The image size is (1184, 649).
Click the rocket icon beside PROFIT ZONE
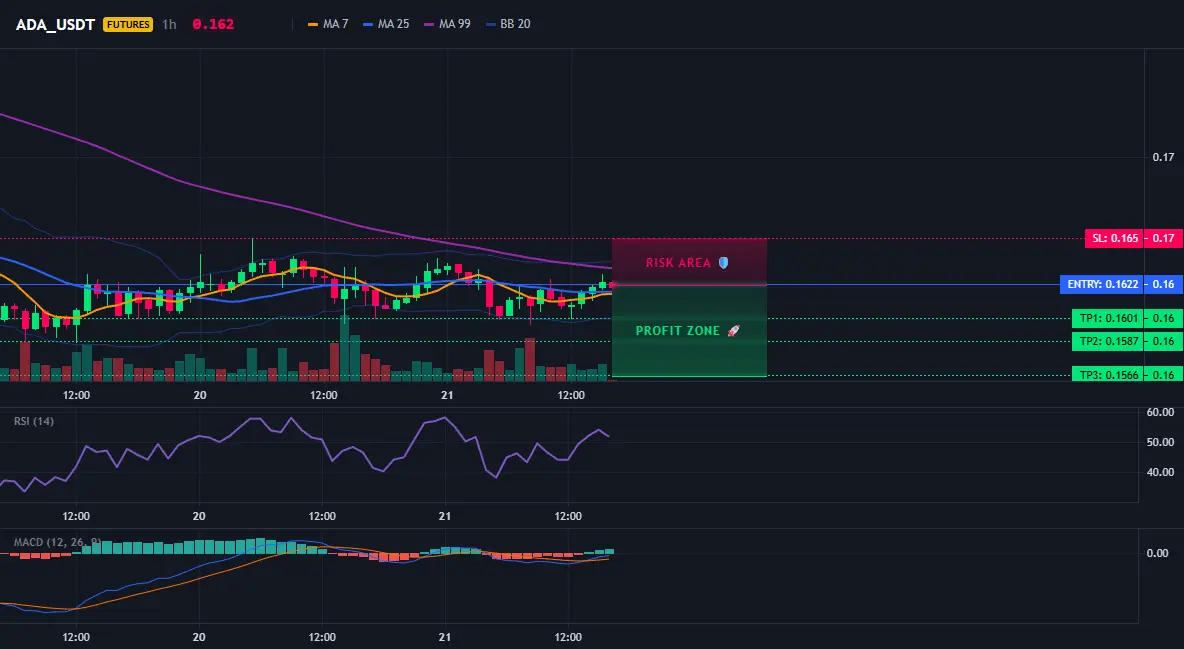(733, 331)
